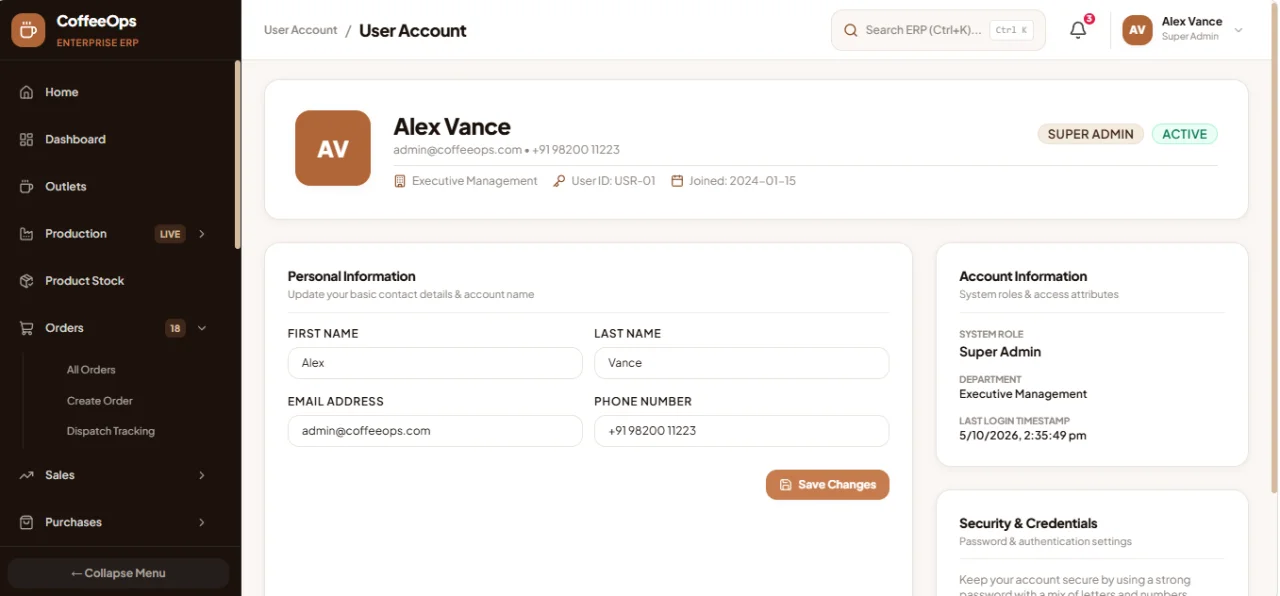Click the Outlets coffee cup icon
1280x596 pixels.
coord(27,186)
